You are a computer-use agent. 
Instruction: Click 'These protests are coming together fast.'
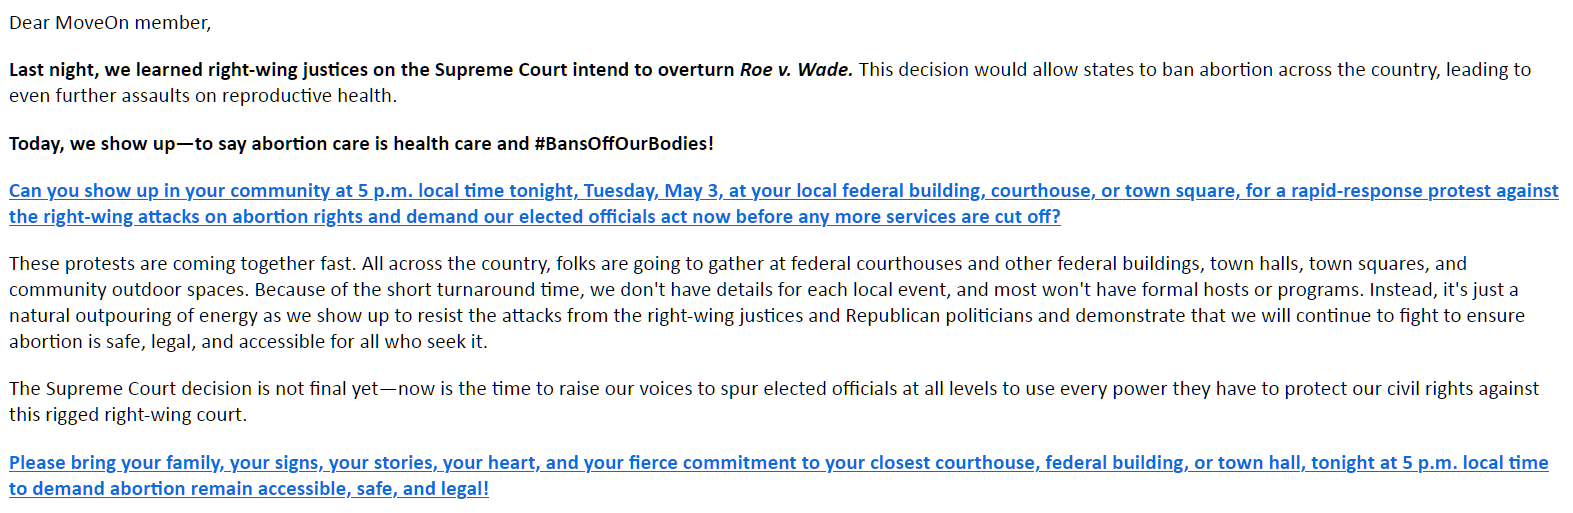click(x=183, y=264)
